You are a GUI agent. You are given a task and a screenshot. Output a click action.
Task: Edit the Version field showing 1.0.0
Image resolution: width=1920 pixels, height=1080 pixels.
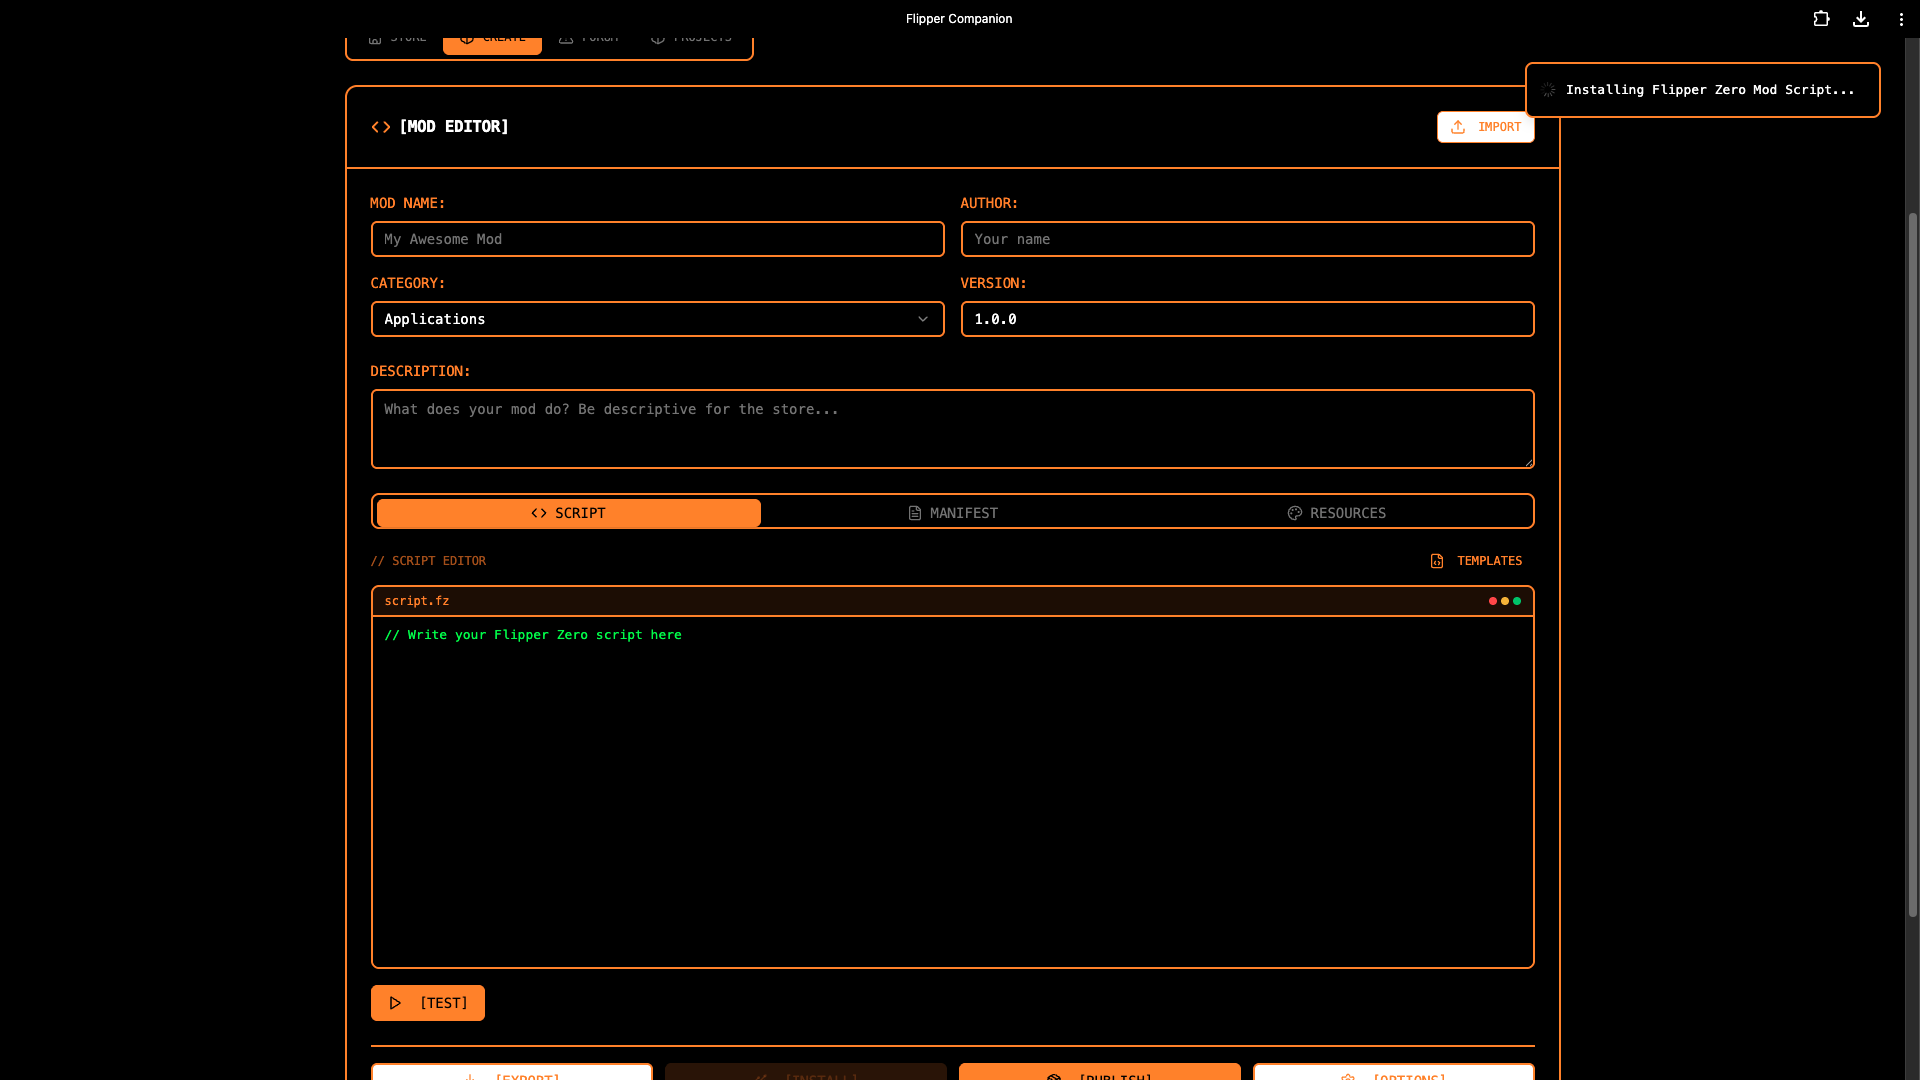(1247, 319)
